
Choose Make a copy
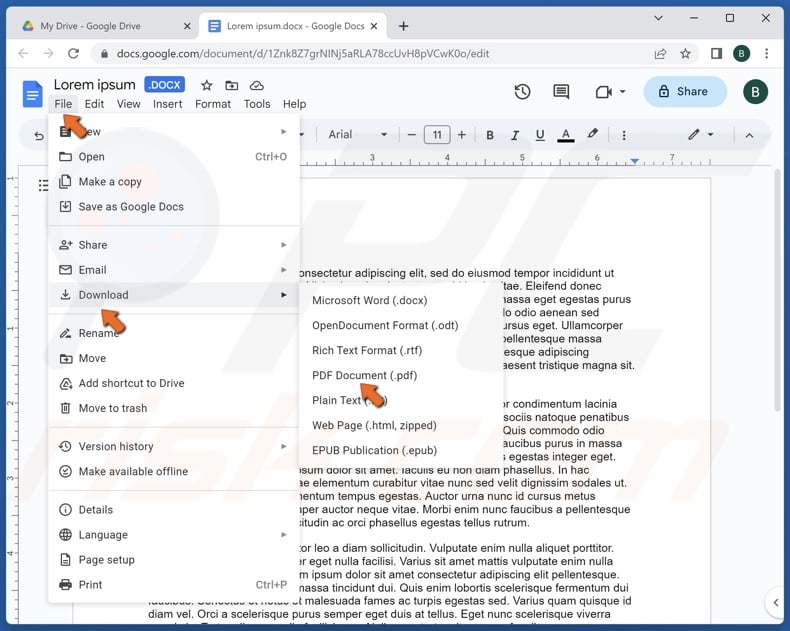(x=174, y=182)
